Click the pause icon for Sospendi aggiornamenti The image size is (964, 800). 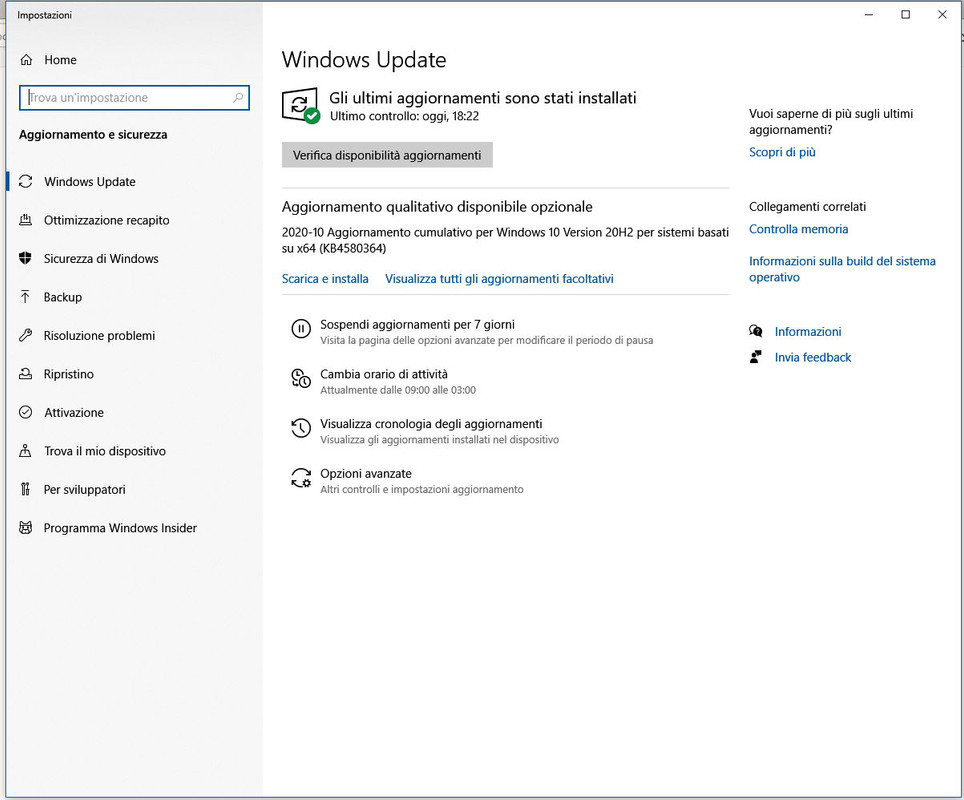tap(301, 329)
